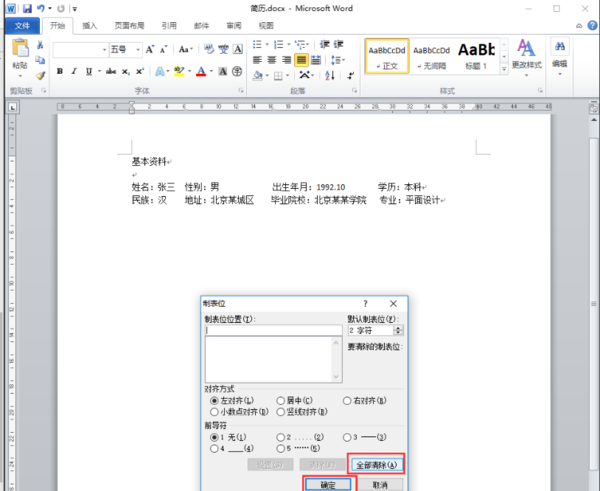The image size is (600, 491).
Task: Click the Cut scissors icon
Action: click(40, 45)
